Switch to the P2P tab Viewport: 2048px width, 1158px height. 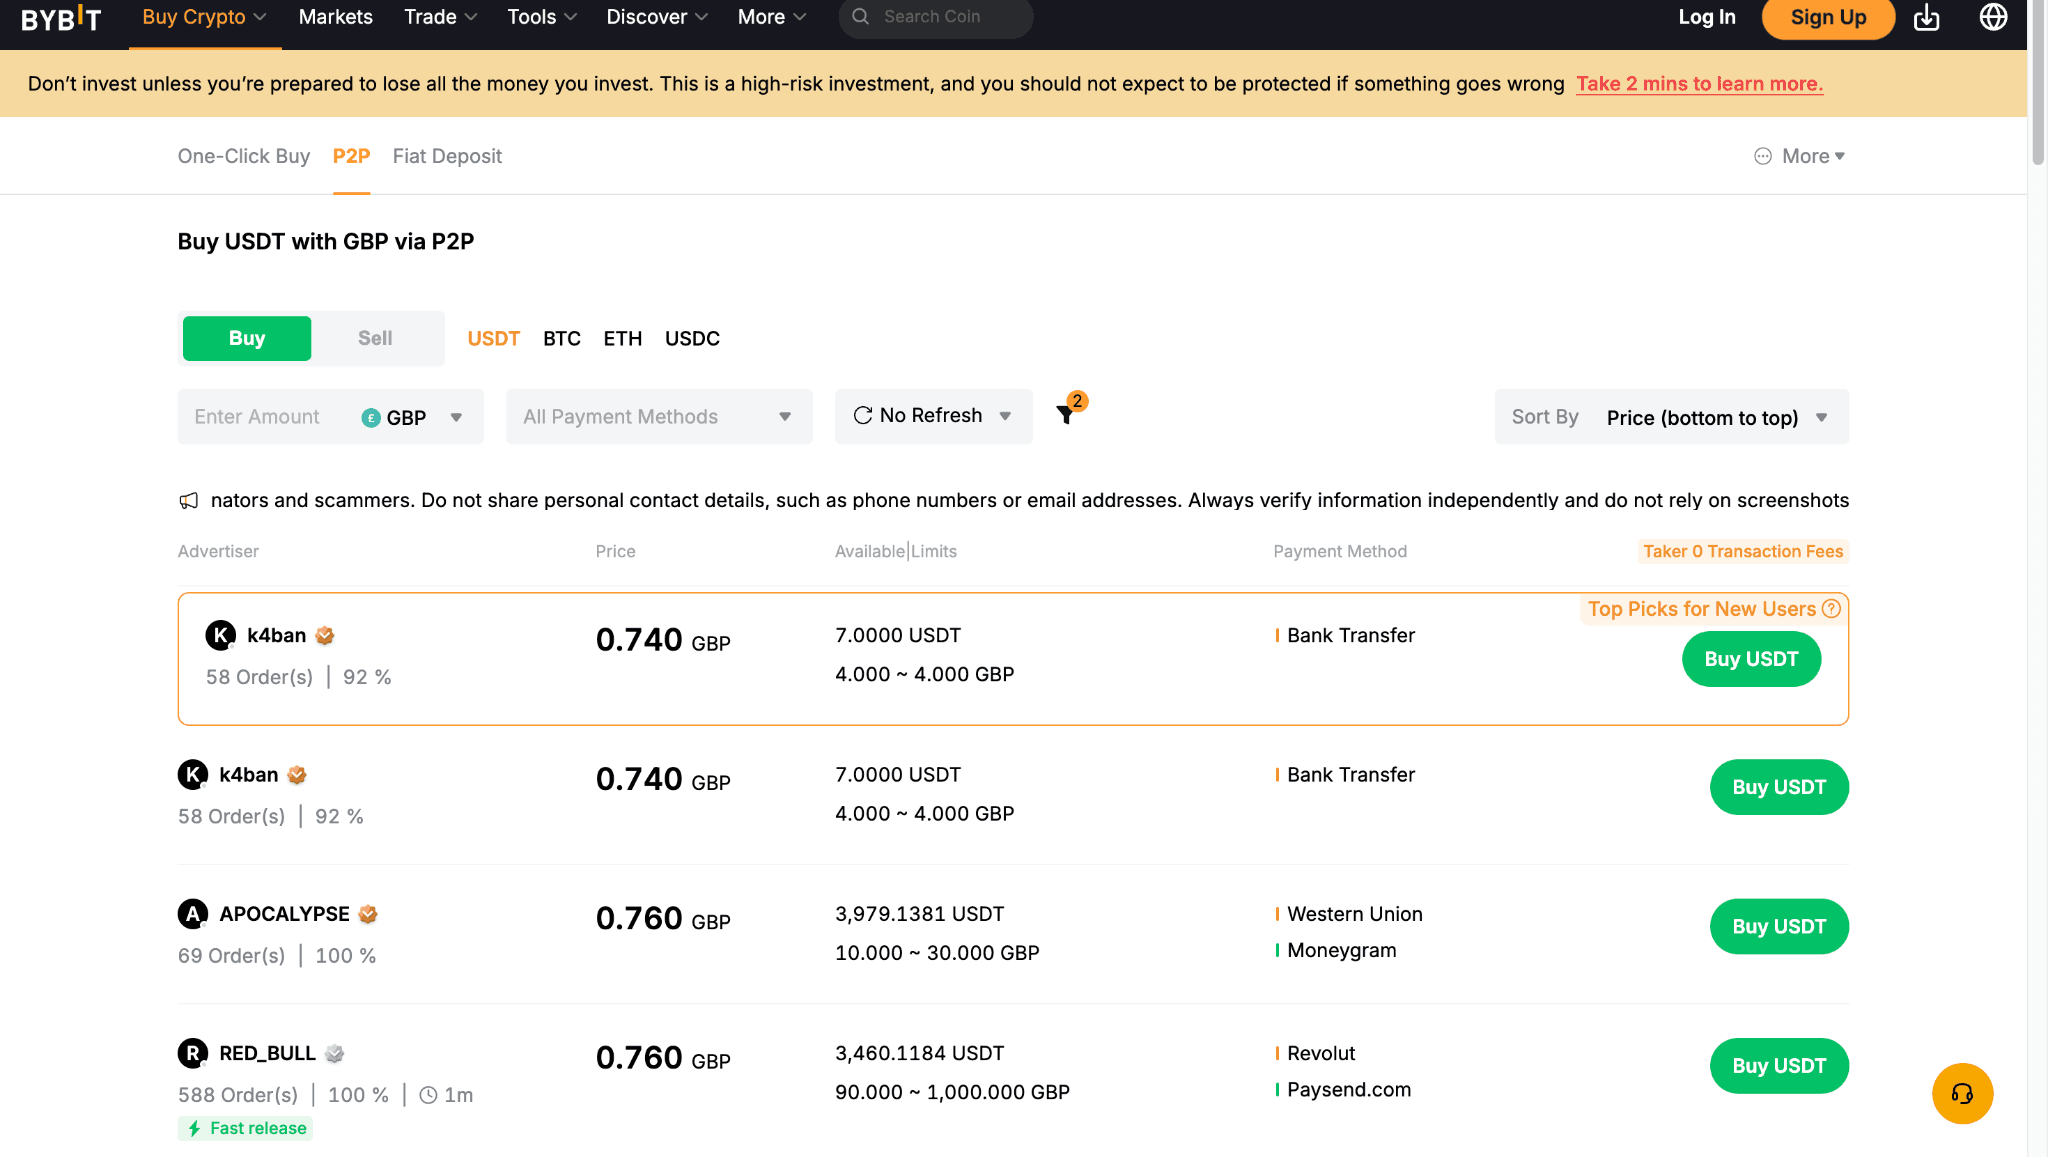coord(351,156)
